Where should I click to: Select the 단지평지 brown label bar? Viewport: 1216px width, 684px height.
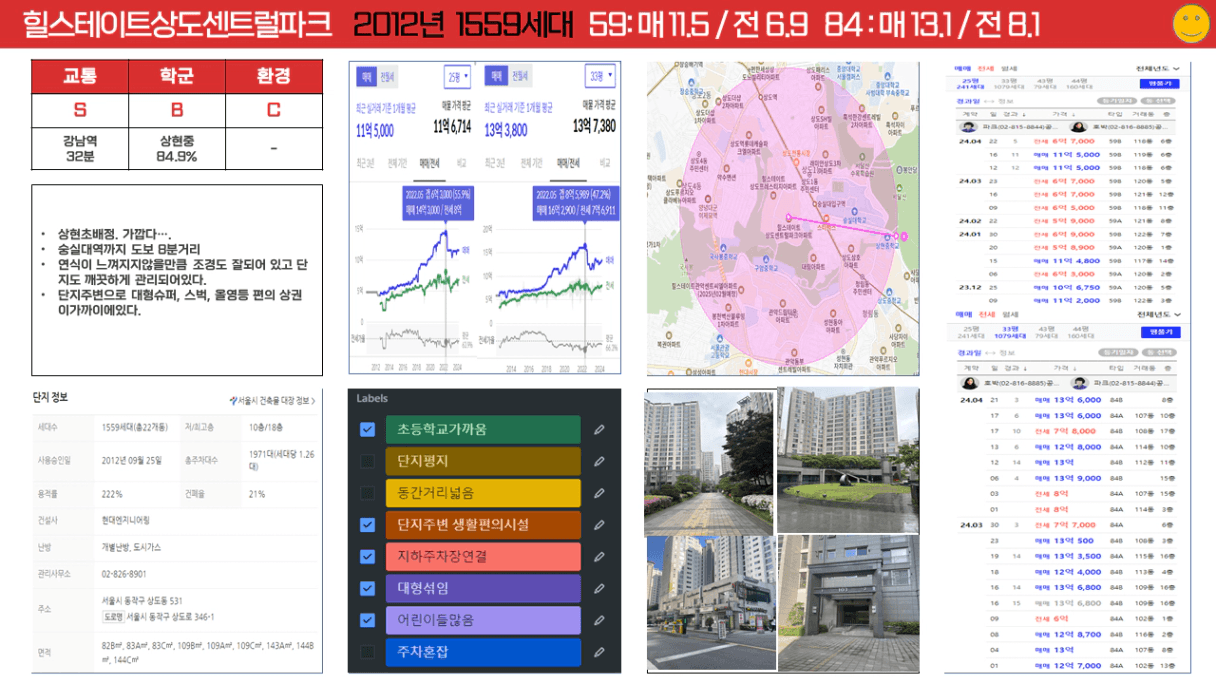[483, 461]
